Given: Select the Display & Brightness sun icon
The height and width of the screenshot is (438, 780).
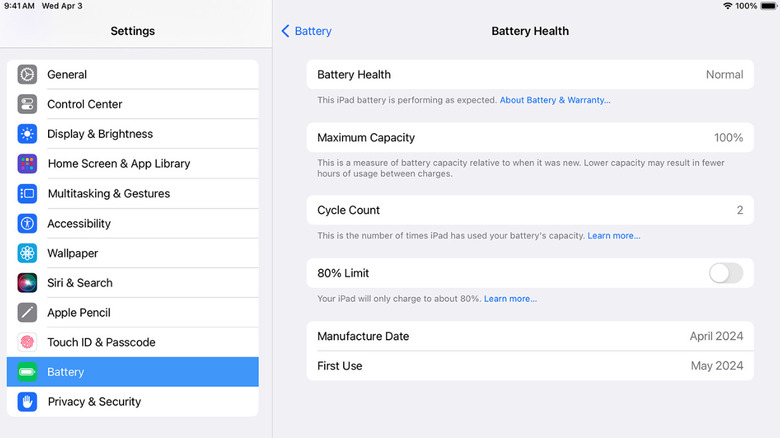Looking at the screenshot, I should tap(27, 134).
